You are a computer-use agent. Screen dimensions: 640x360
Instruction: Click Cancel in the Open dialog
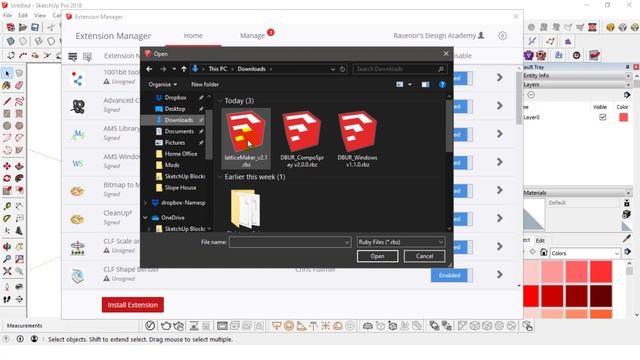(424, 256)
